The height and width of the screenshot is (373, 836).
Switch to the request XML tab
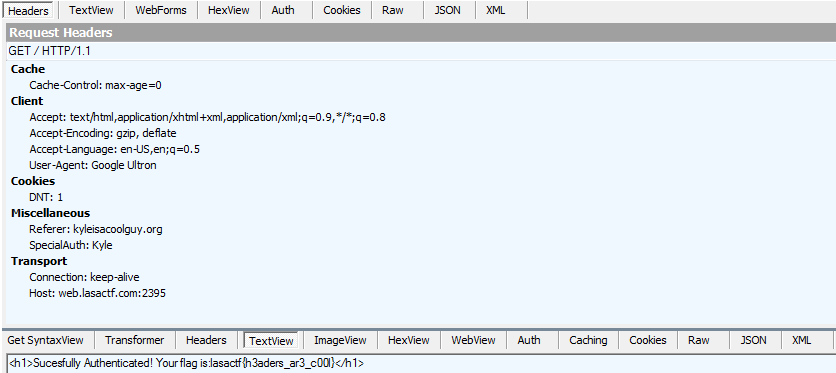(x=496, y=10)
